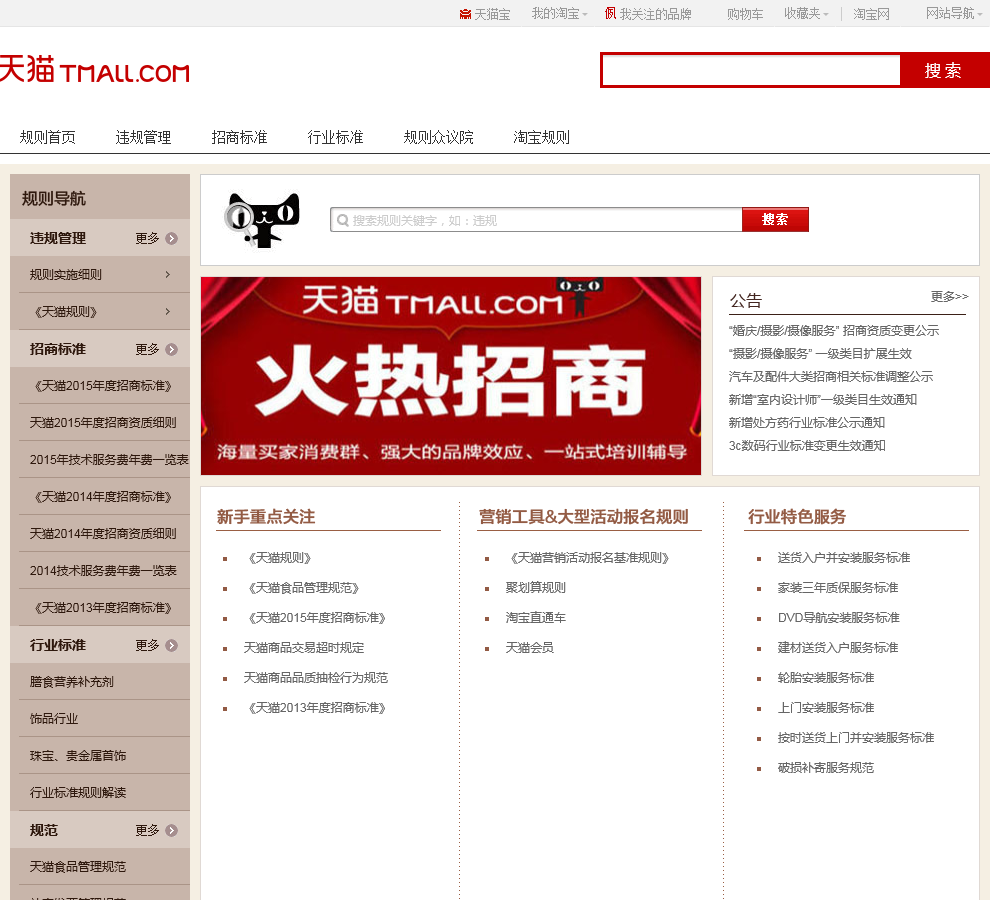The width and height of the screenshot is (990, 900).
Task: Expand the 规则实施细则 sidebar item chevron
Action: pos(167,275)
